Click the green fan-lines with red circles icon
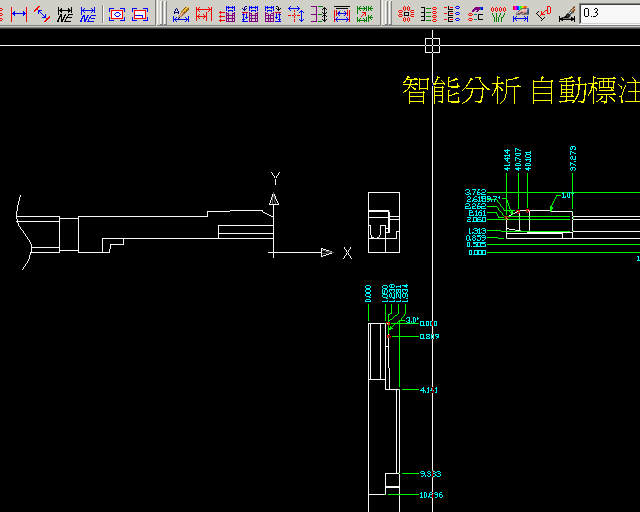This screenshot has height=512, width=640. (498, 14)
